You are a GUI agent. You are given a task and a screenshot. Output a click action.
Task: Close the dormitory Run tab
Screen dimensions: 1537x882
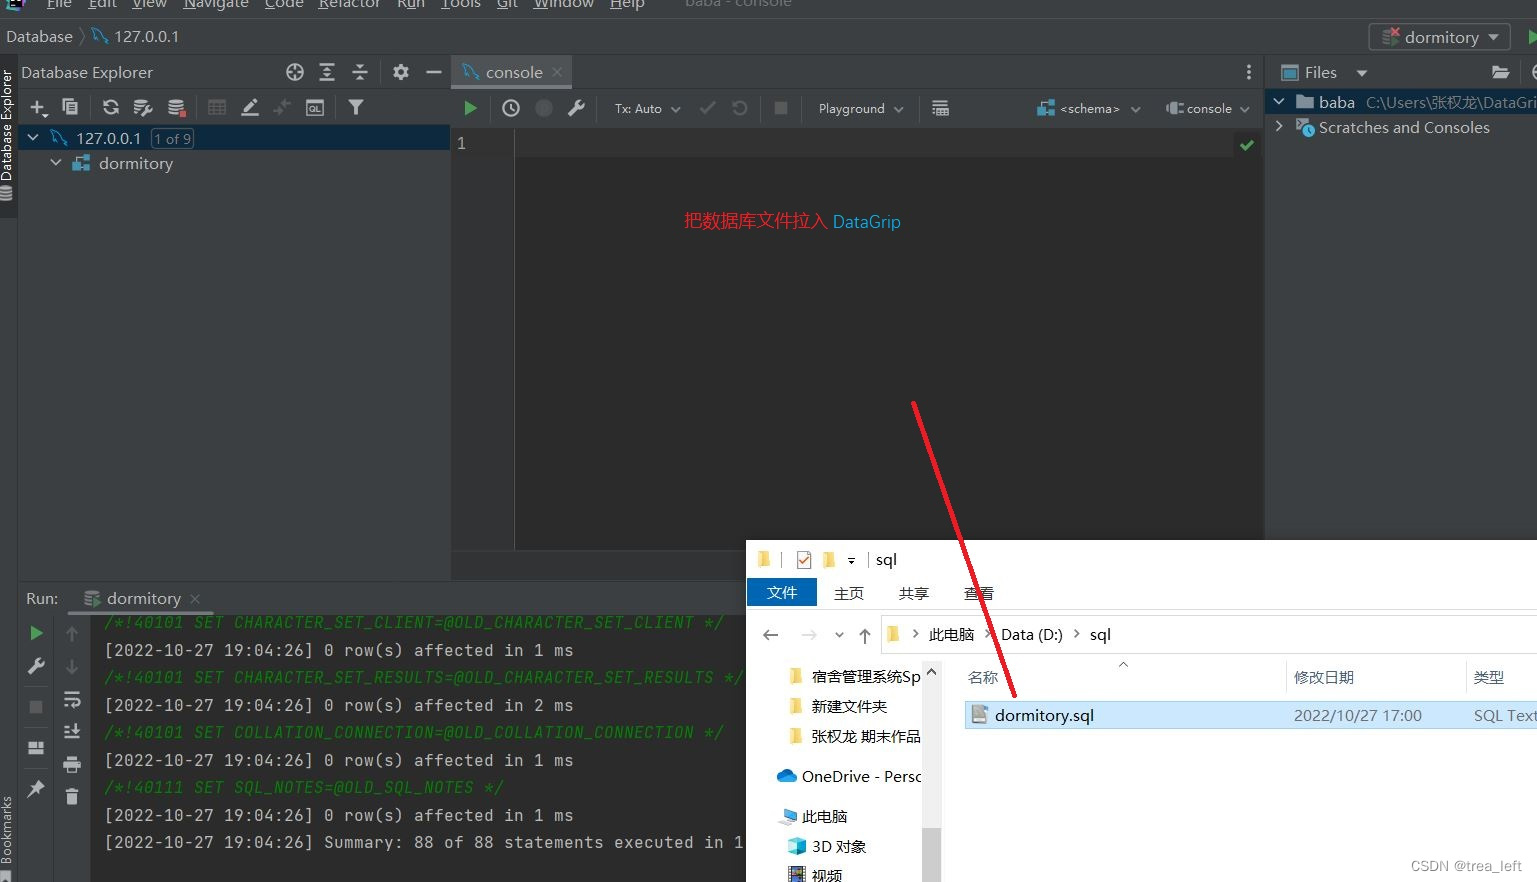[x=195, y=599]
